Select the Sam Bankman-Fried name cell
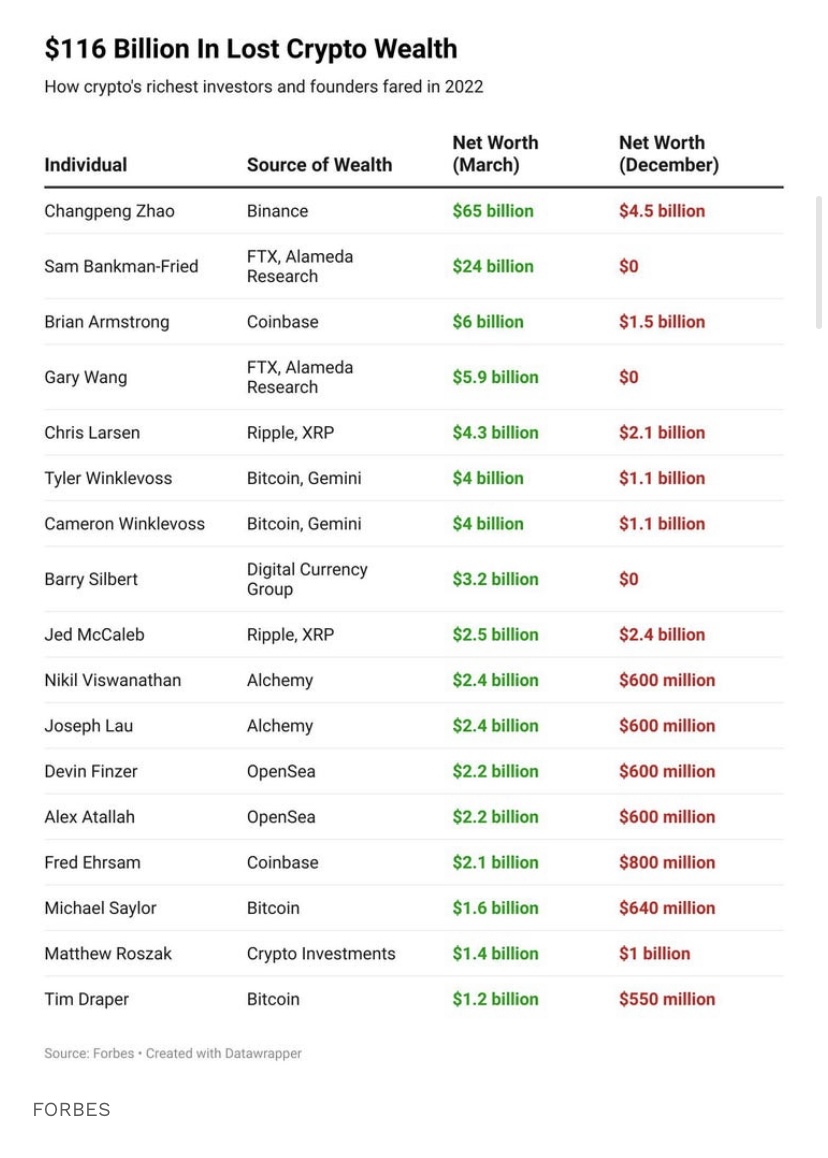The width and height of the screenshot is (828, 1158). tap(121, 267)
